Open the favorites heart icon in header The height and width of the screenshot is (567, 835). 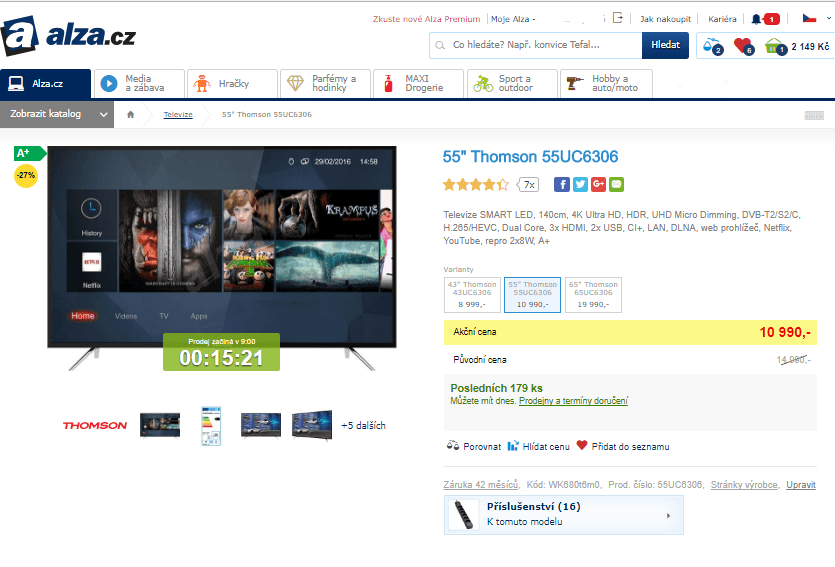[743, 46]
